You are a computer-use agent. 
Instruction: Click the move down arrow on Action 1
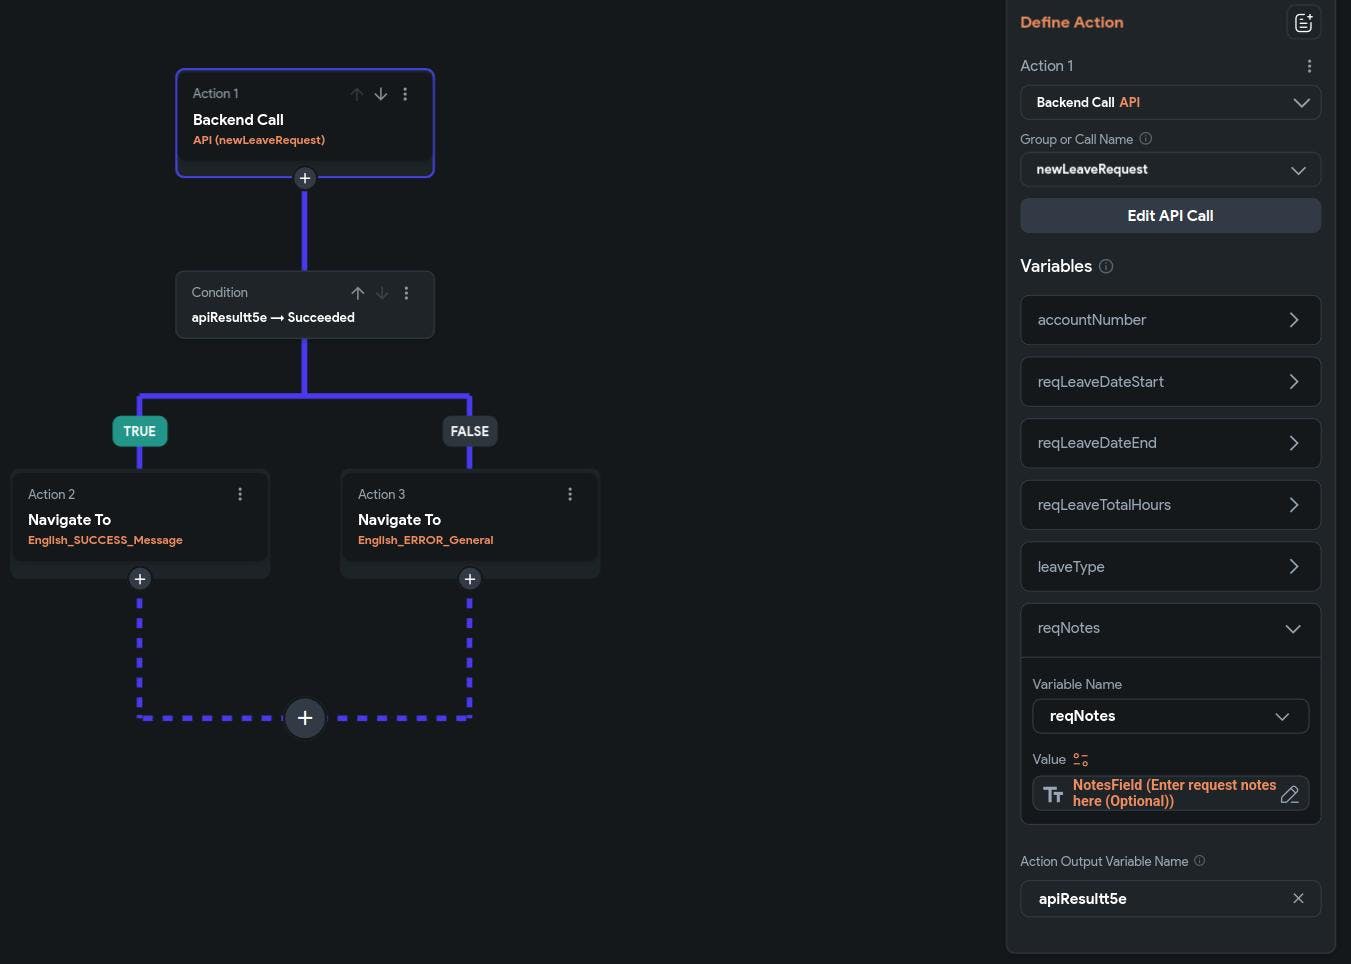coord(381,94)
